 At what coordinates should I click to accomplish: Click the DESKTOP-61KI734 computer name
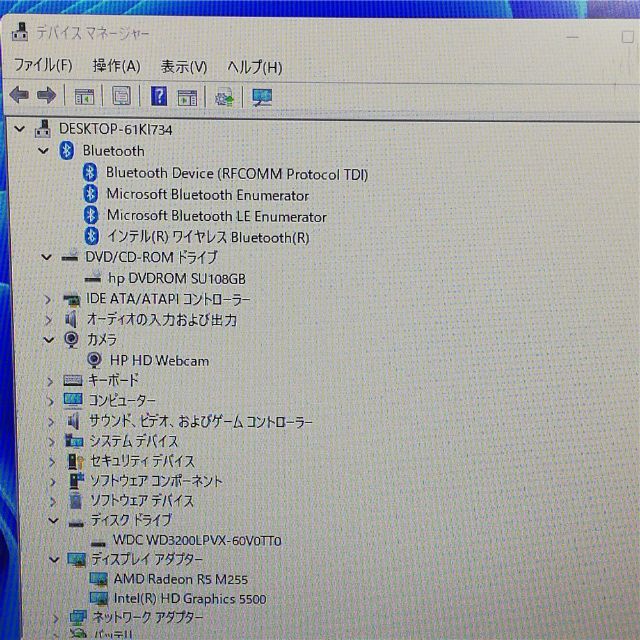116,129
